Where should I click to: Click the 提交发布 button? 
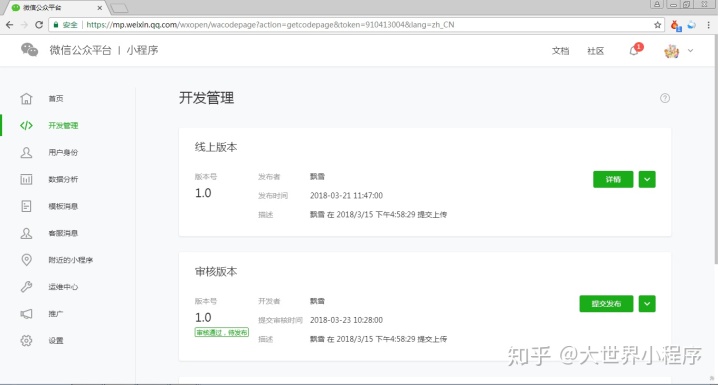606,304
